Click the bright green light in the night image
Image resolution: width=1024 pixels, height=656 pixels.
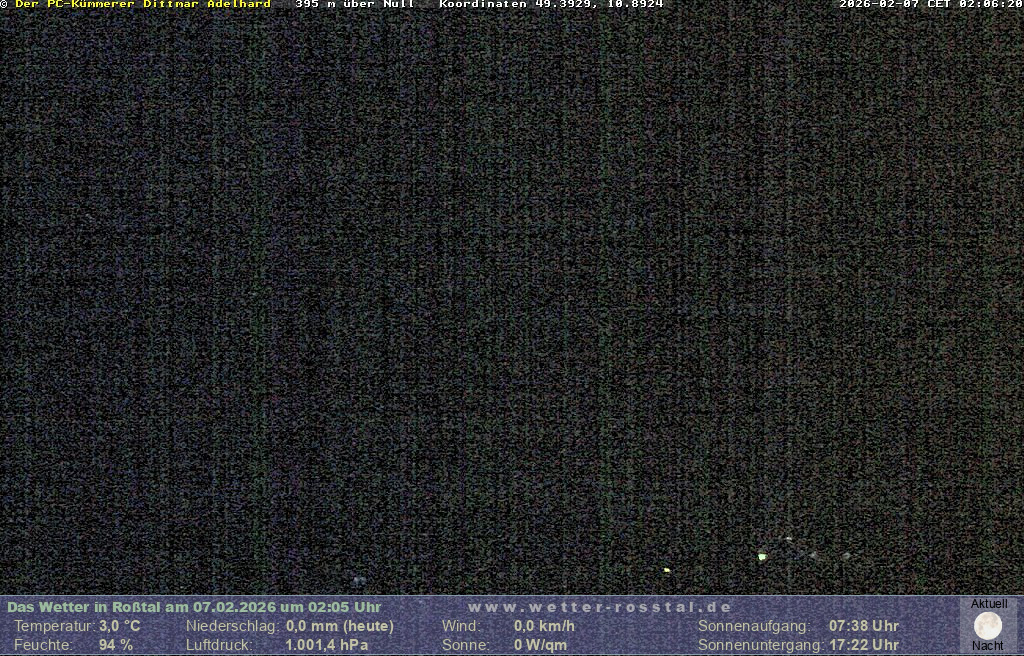(762, 556)
